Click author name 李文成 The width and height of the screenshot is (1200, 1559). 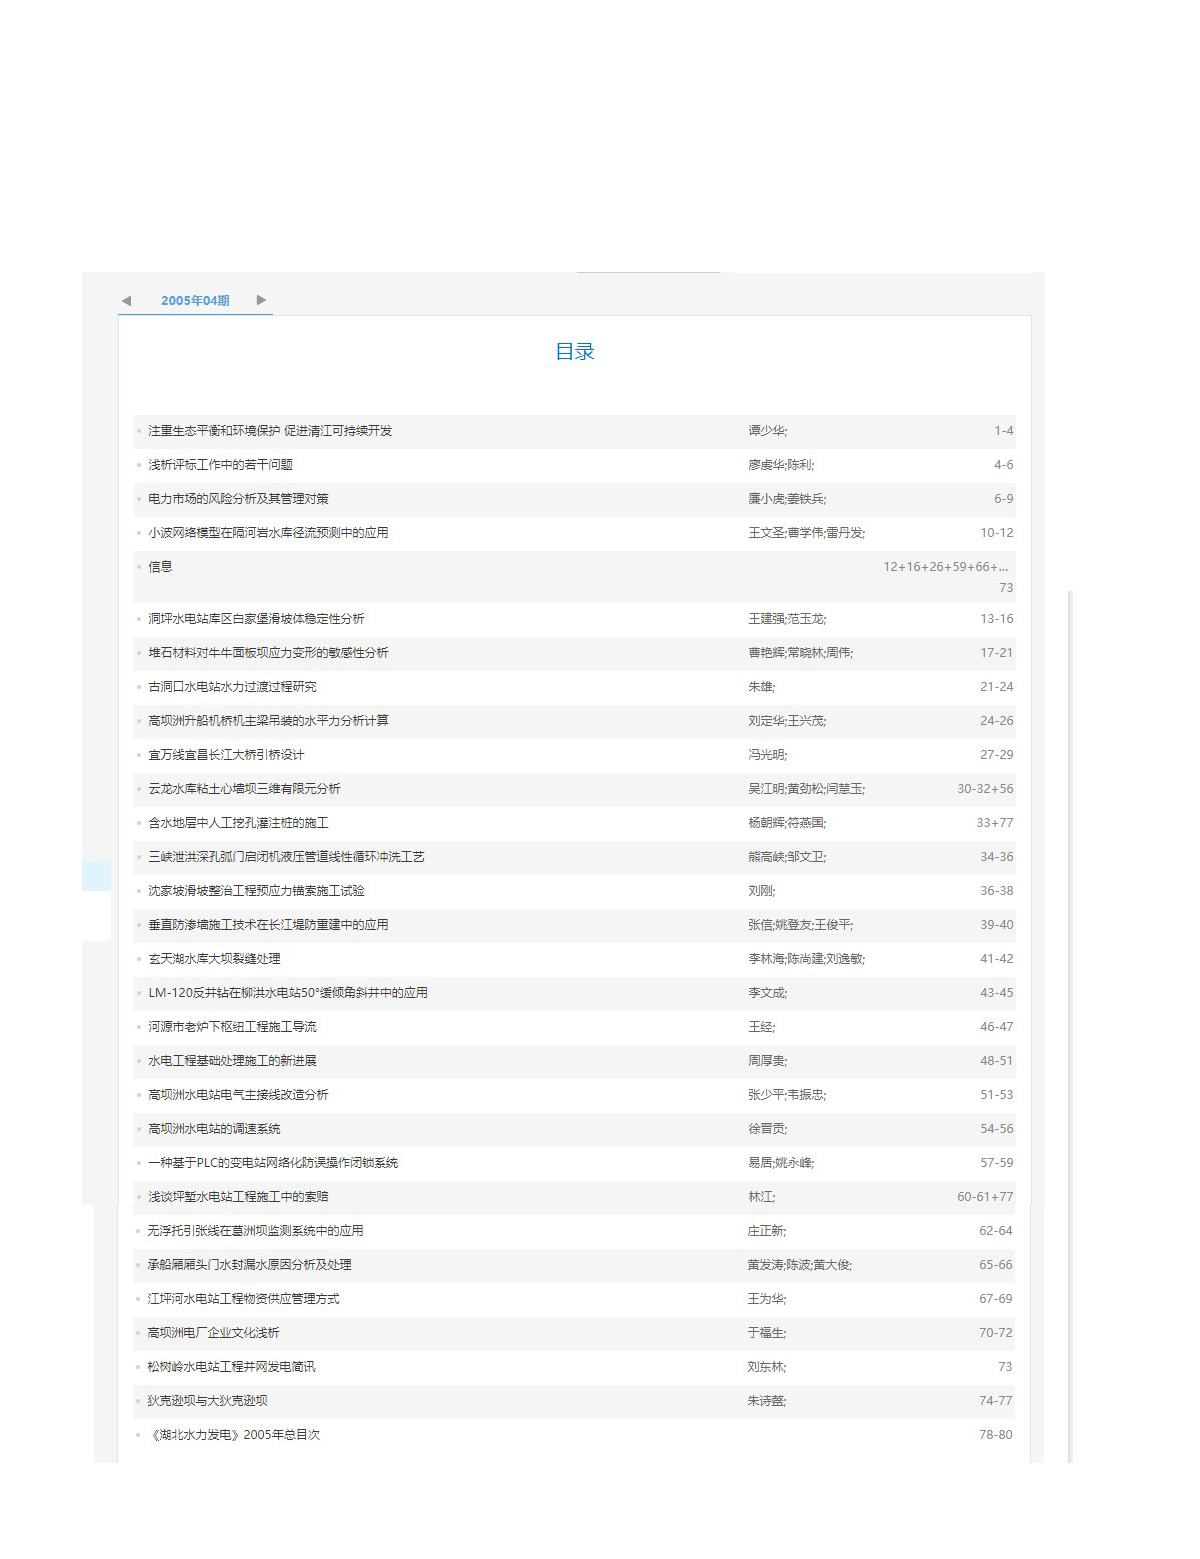pyautogui.click(x=768, y=993)
